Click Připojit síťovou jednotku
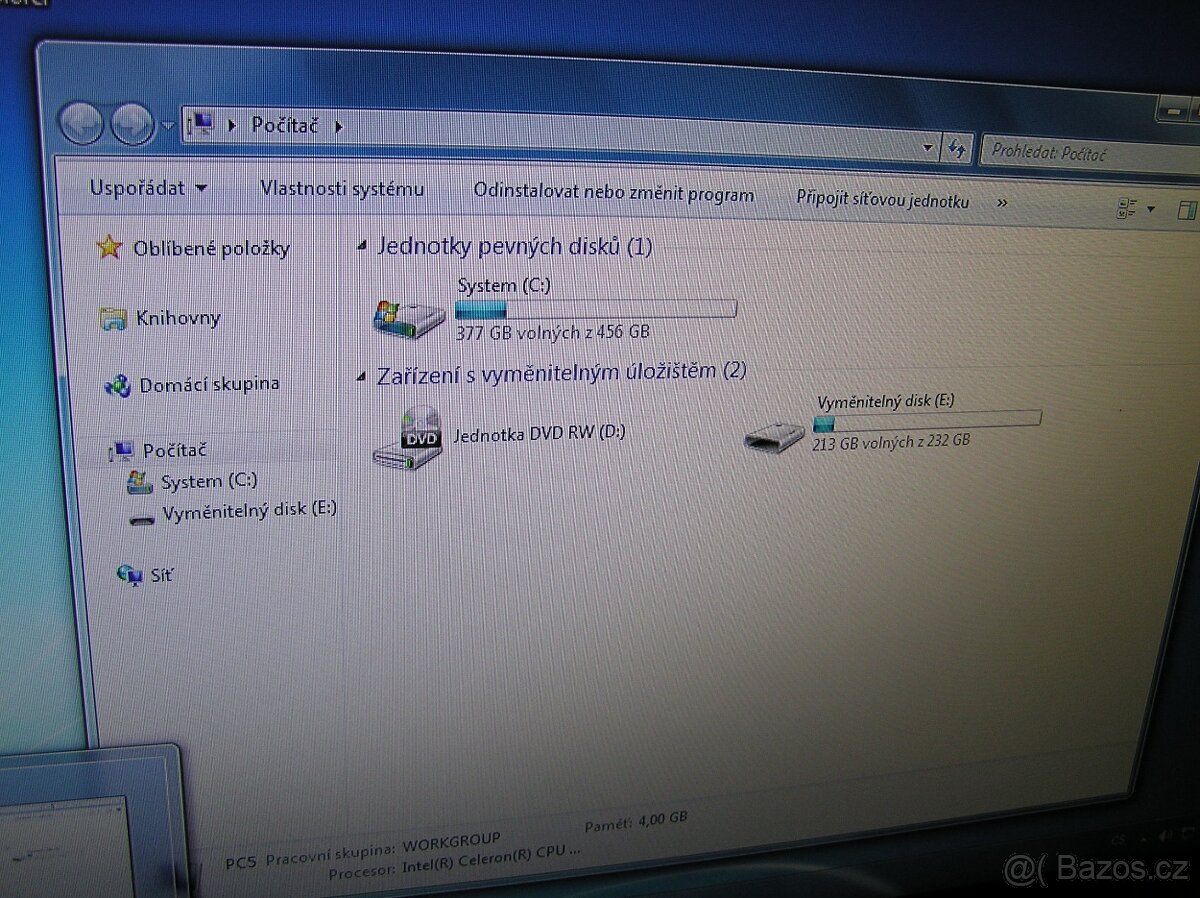Image resolution: width=1200 pixels, height=898 pixels. tap(883, 199)
